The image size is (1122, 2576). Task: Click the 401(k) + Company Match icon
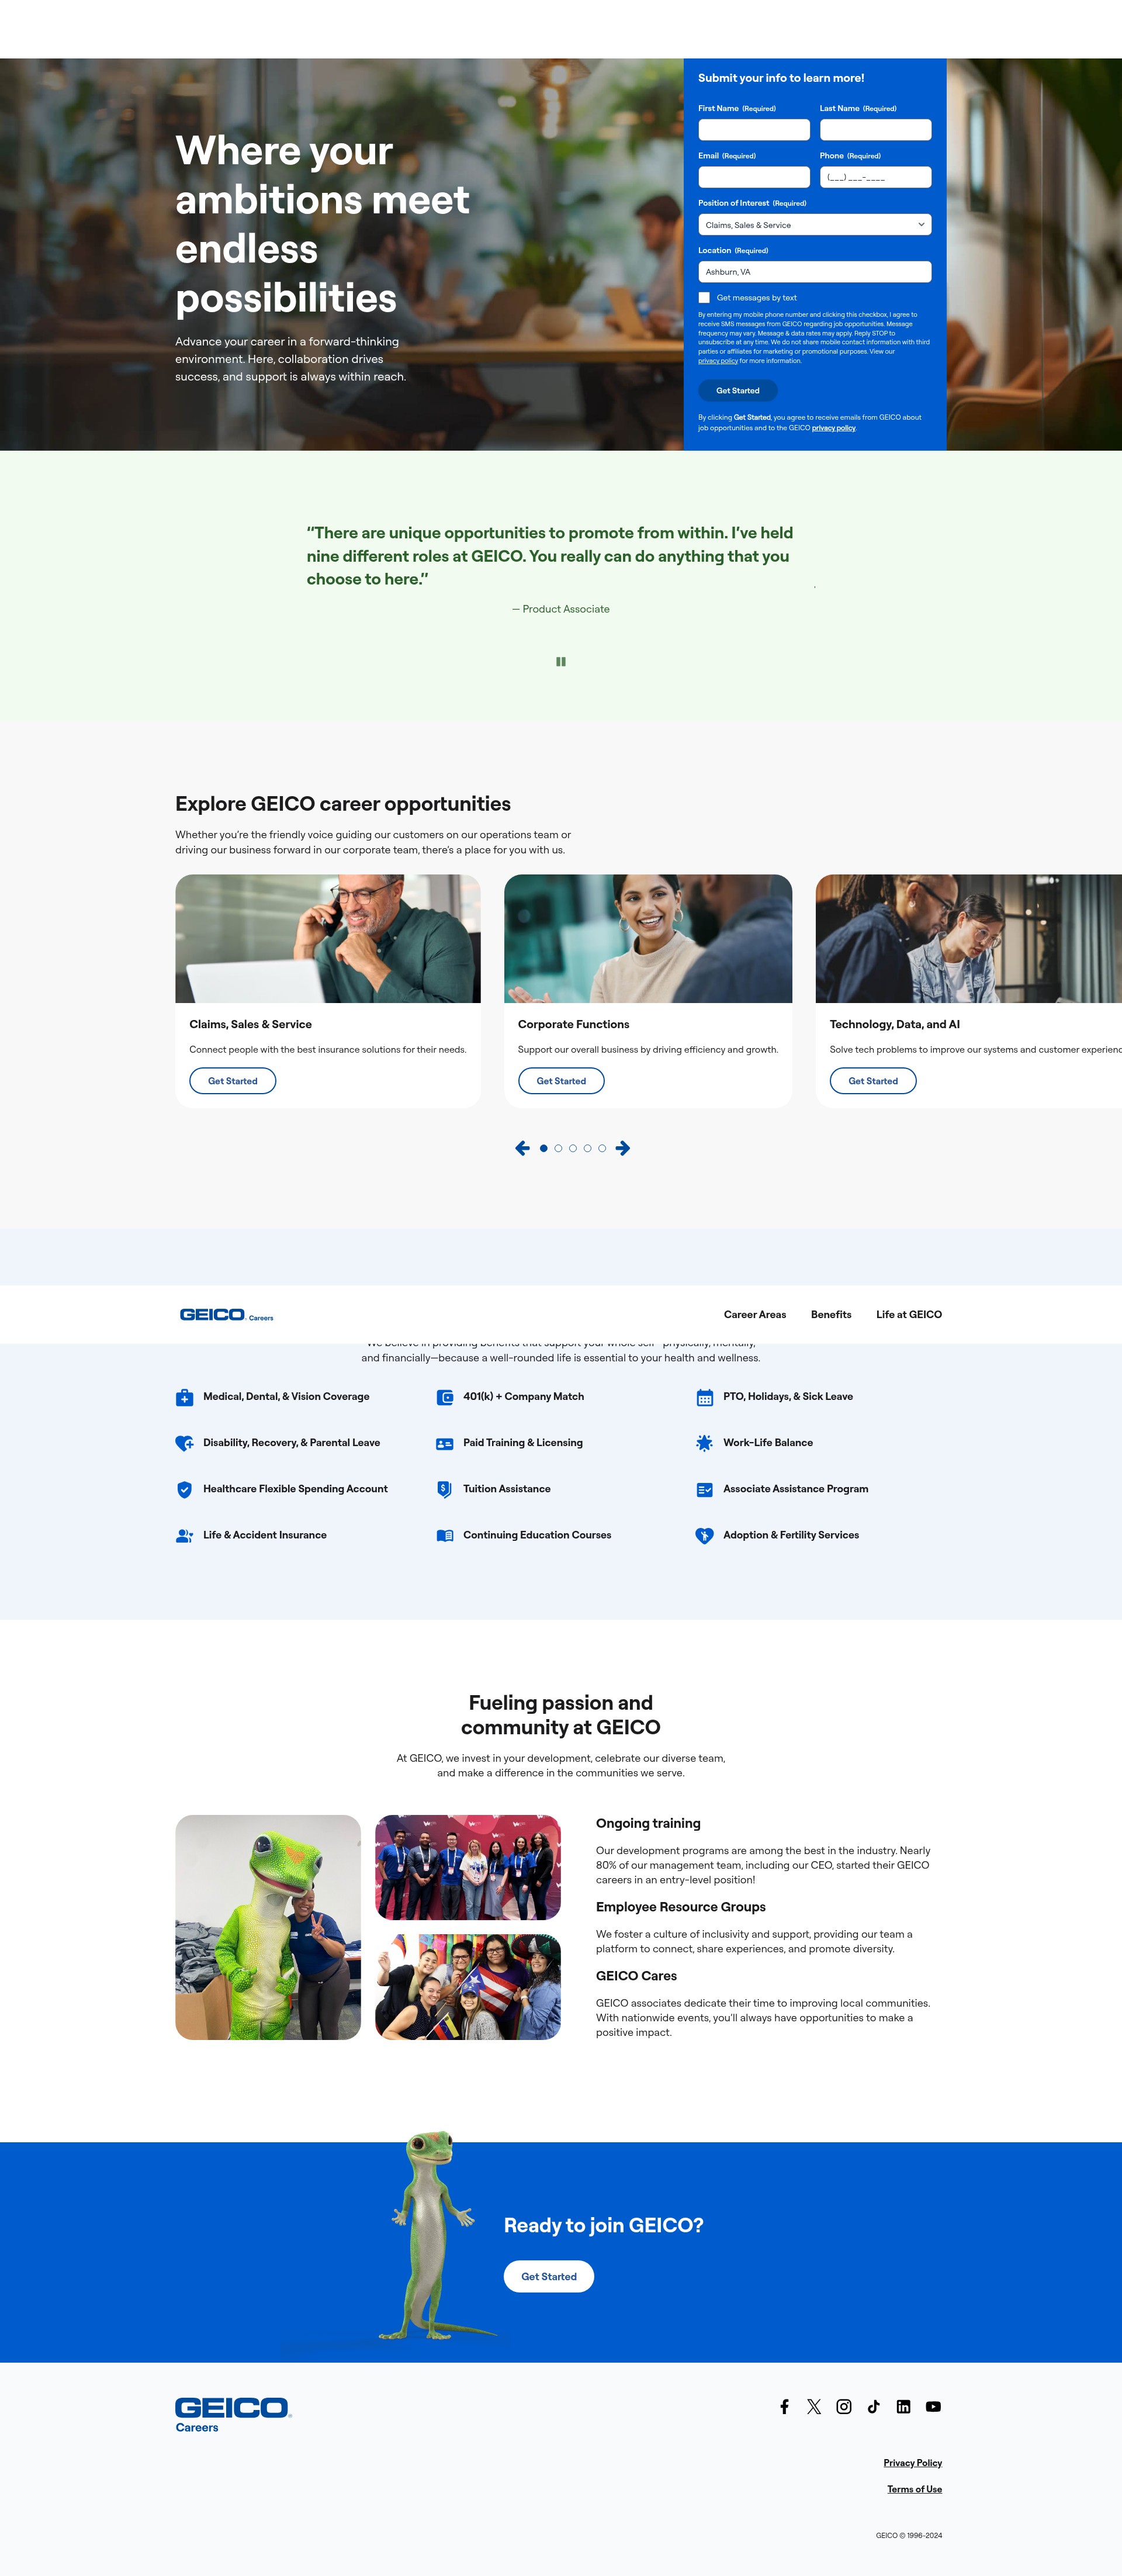[x=445, y=1397]
